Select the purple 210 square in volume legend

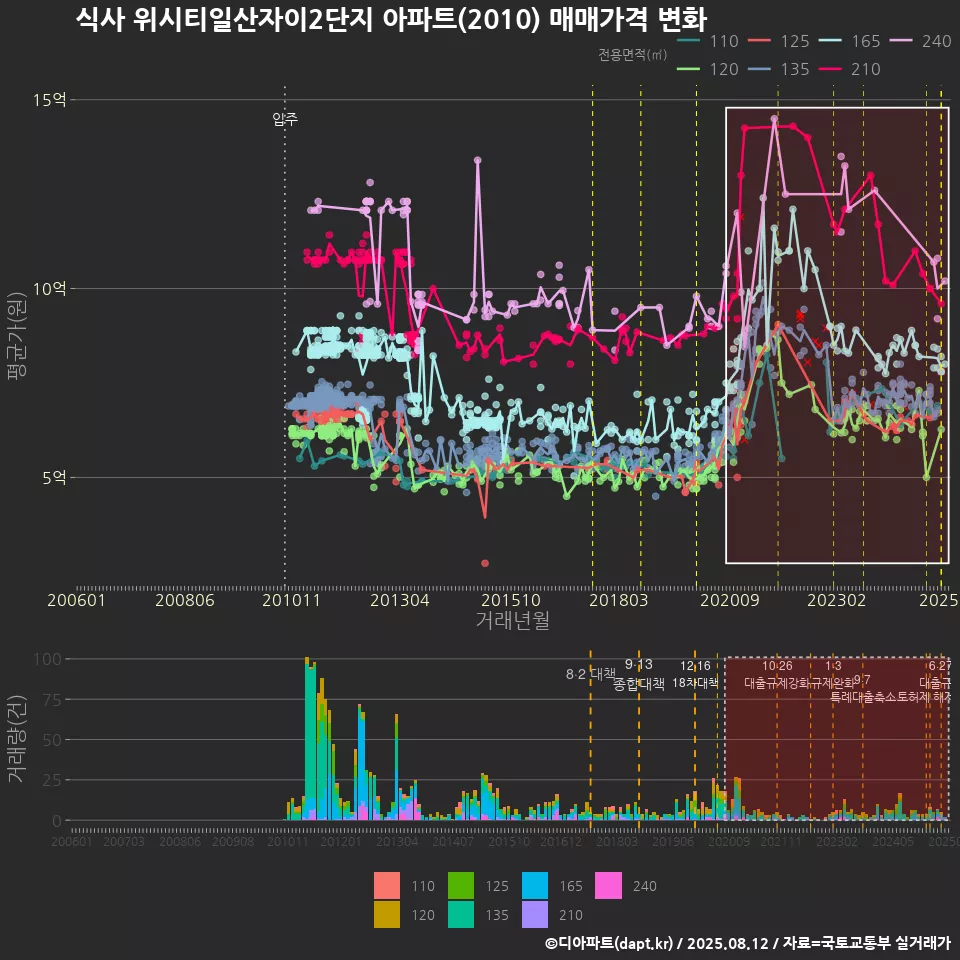[534, 914]
